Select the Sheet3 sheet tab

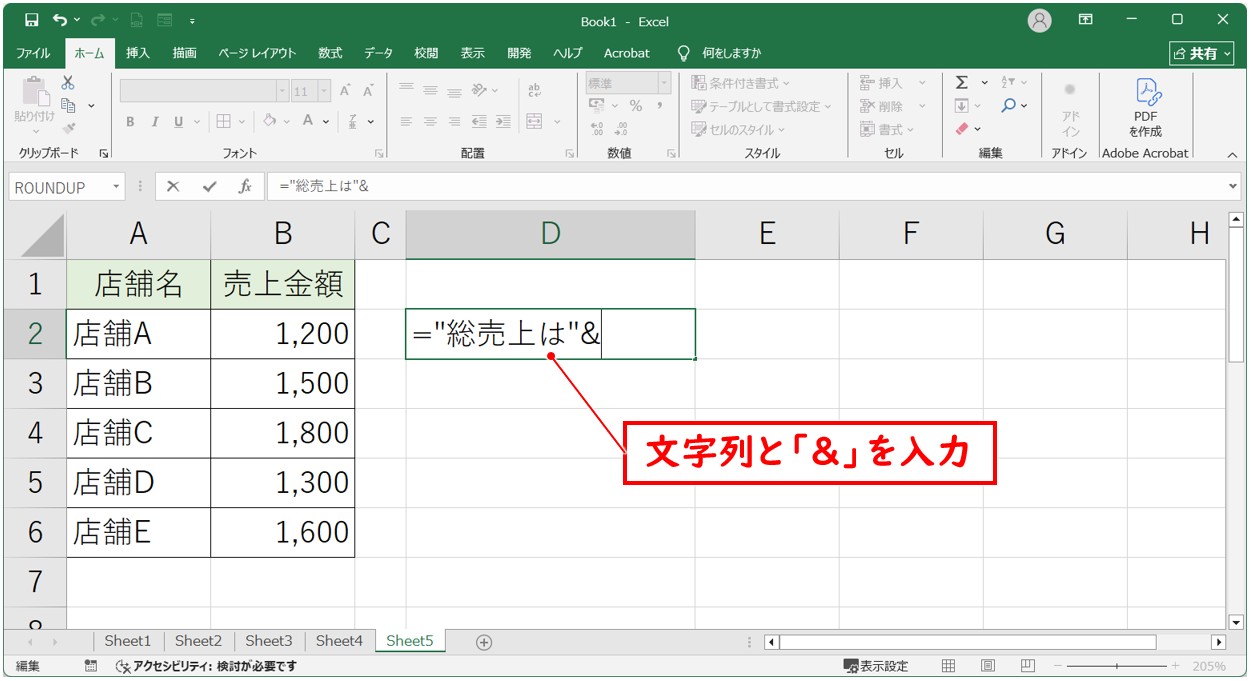(x=268, y=641)
